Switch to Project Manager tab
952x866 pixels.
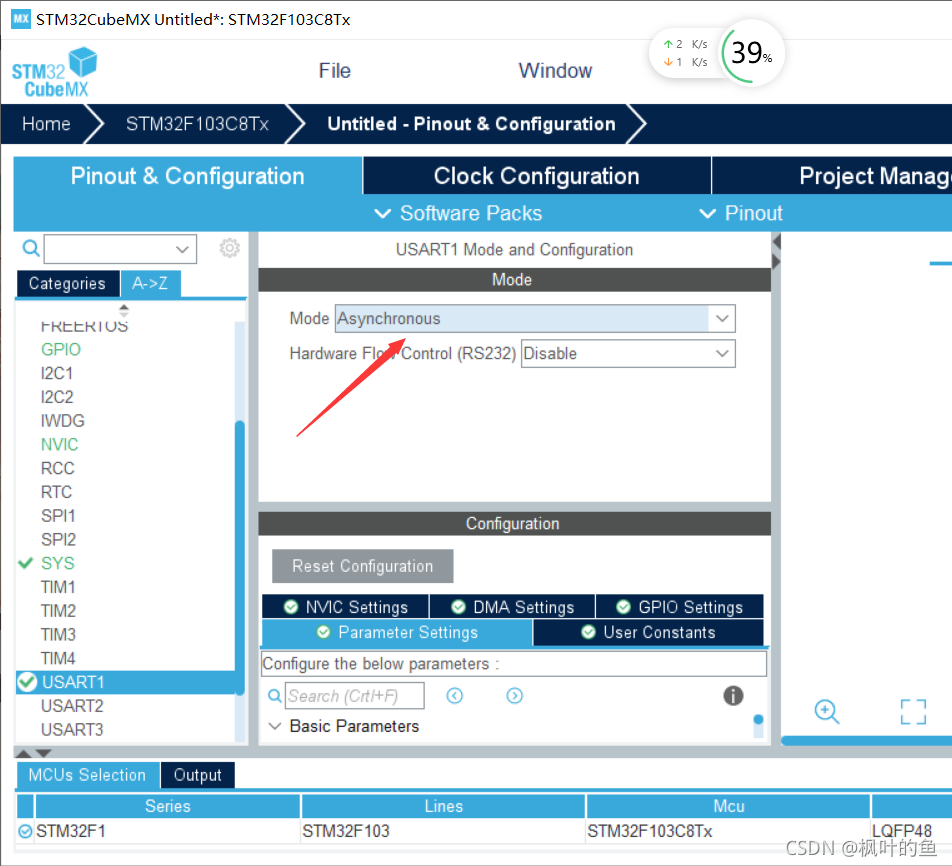pyautogui.click(x=832, y=176)
